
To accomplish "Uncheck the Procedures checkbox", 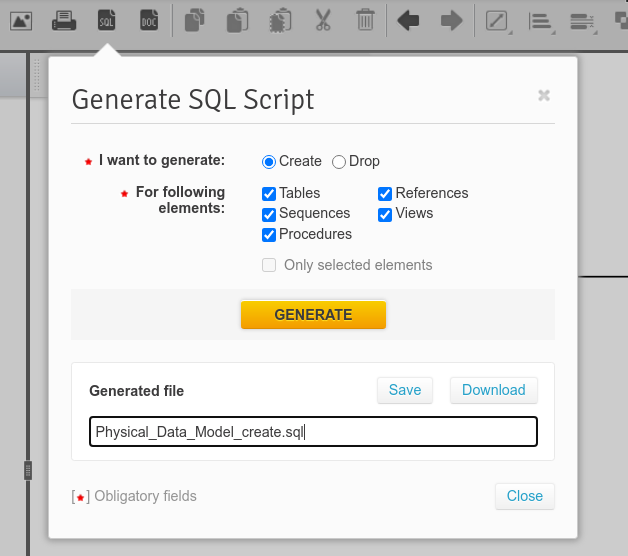I will (x=269, y=235).
